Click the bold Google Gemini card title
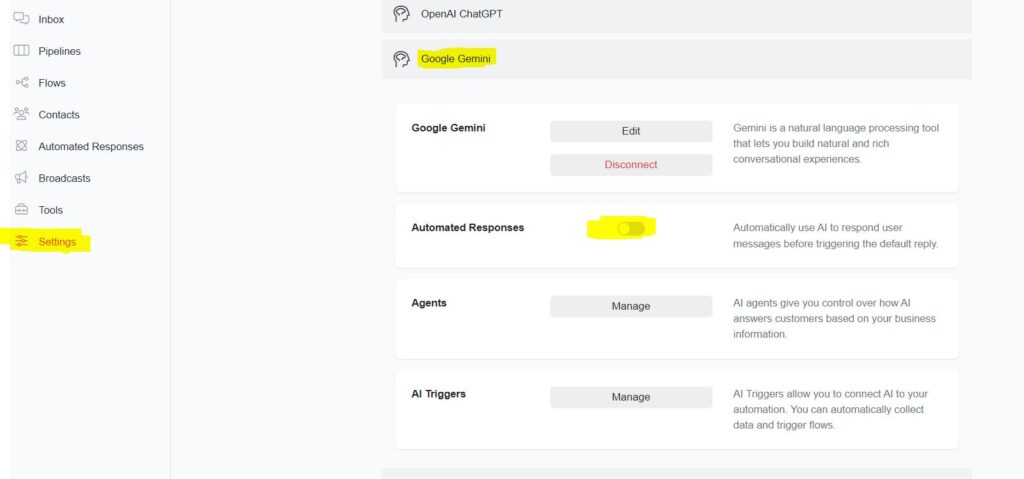 [x=448, y=127]
